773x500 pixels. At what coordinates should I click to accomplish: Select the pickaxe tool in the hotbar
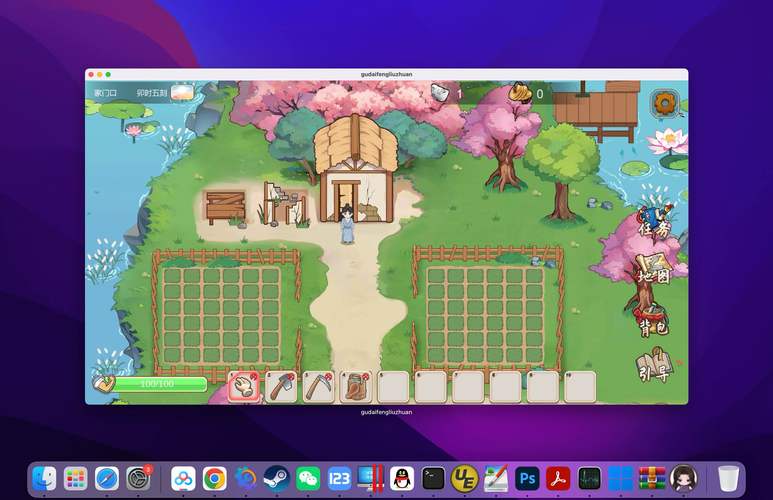[x=318, y=386]
